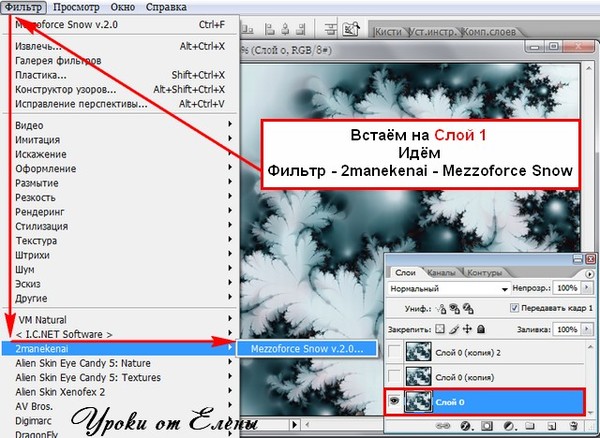Open the Просмотр menu
600x438 pixels.
point(76,7)
